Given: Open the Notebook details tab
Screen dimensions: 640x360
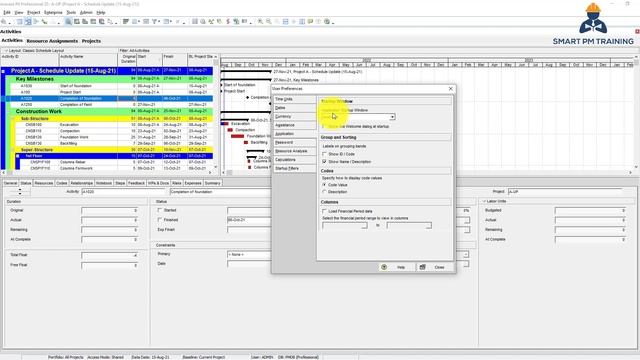Looking at the screenshot, I should [104, 183].
